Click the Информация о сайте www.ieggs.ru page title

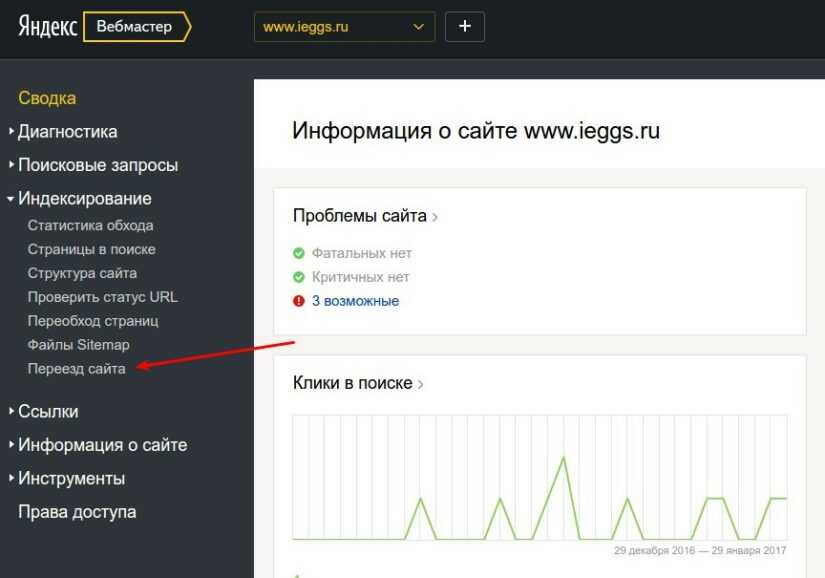point(476,131)
